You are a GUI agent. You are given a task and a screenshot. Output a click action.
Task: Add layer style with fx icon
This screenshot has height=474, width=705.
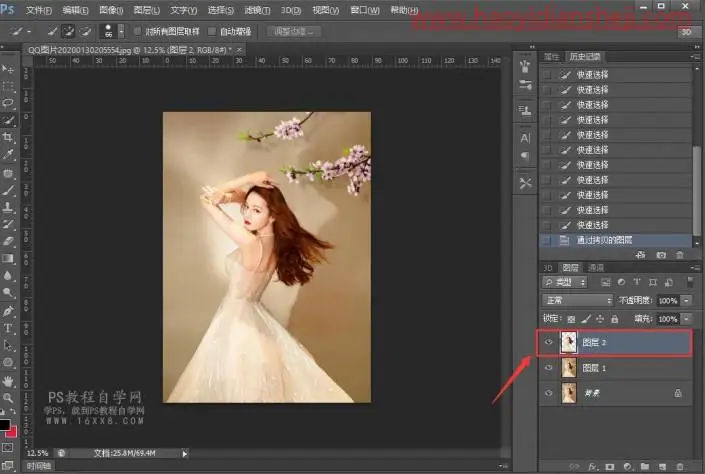coord(593,467)
